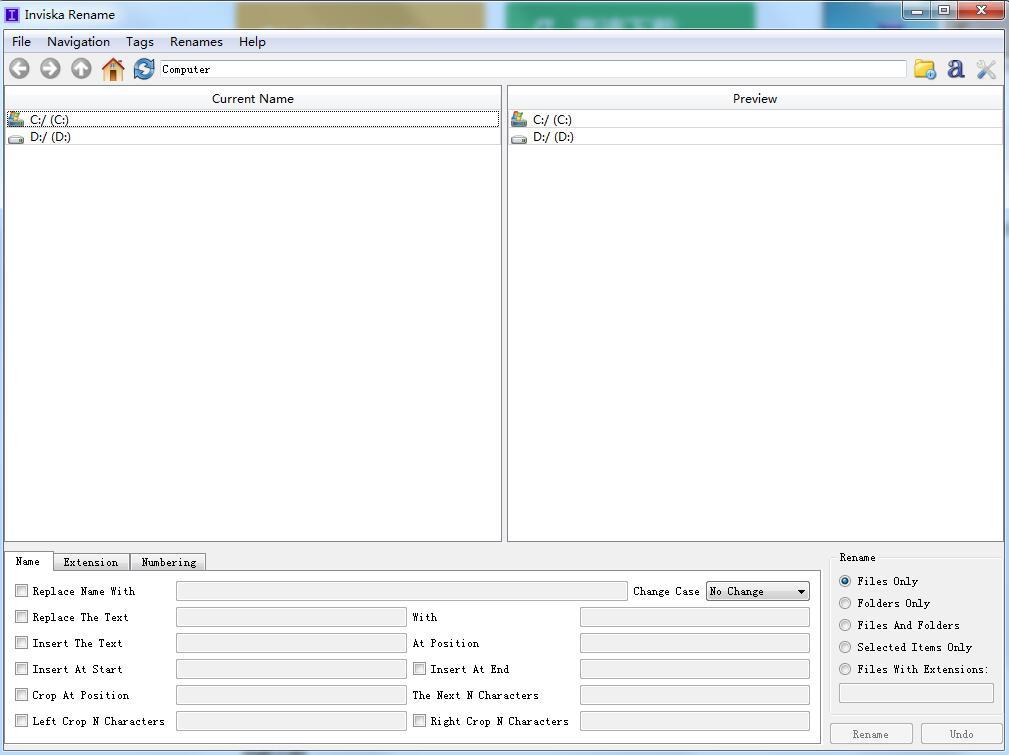
Task: Select the Folders Only radio button
Action: coord(845,603)
